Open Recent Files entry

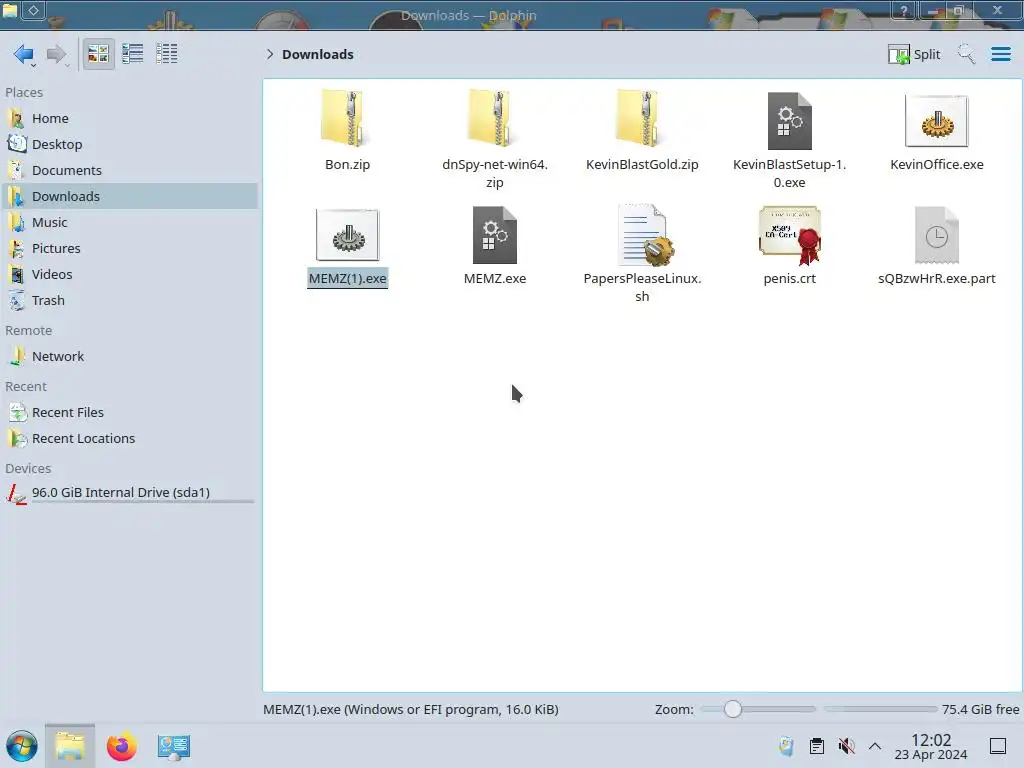pyautogui.click(x=129, y=413)
